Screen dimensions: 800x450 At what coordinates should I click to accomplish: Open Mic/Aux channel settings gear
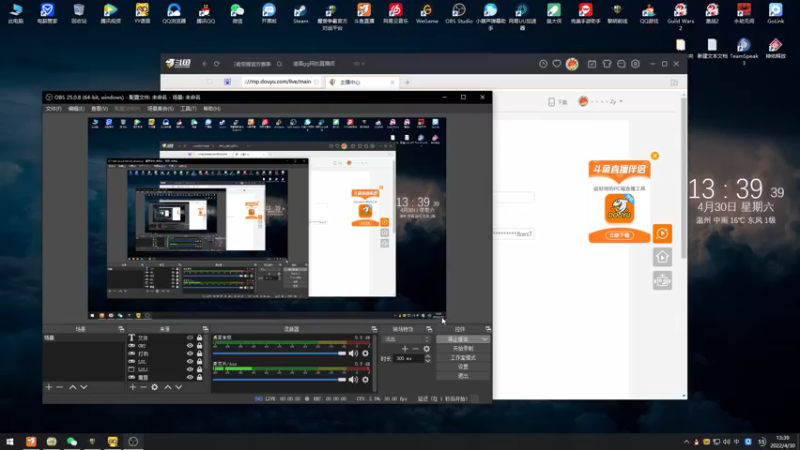point(365,380)
